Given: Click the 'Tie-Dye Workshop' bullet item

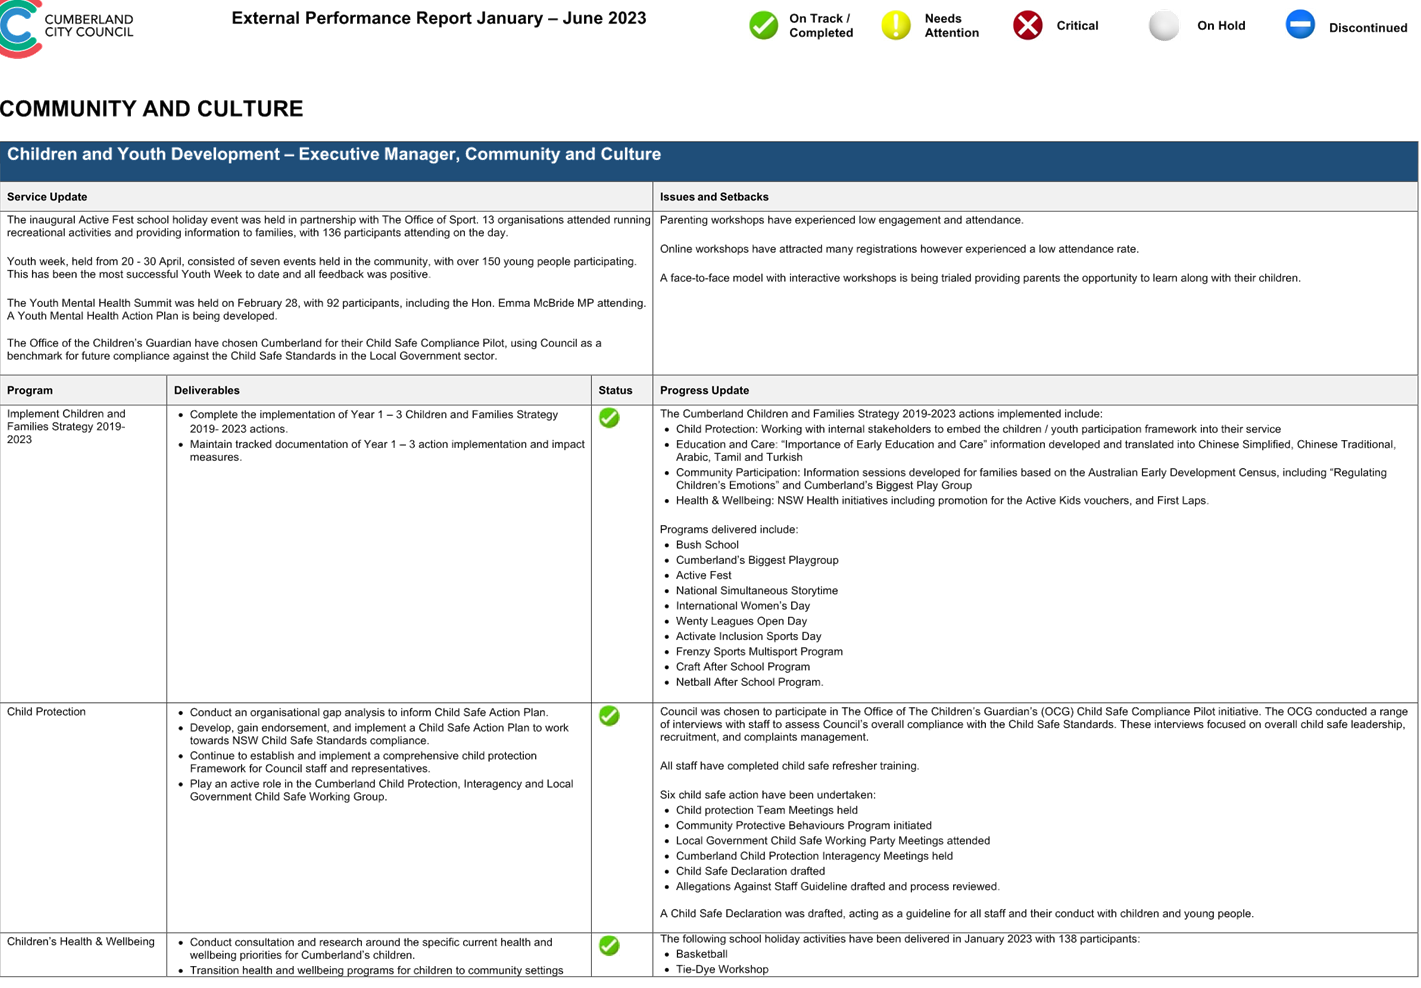Looking at the screenshot, I should tap(722, 970).
